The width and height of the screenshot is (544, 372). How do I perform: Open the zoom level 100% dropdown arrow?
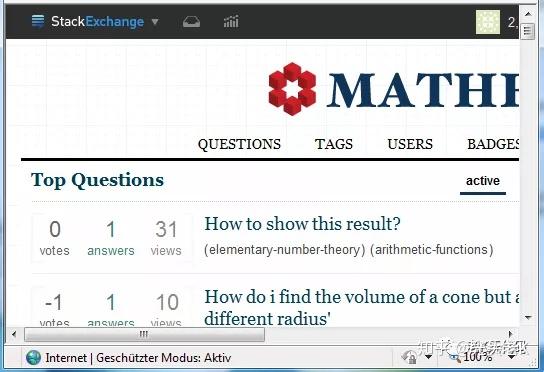[x=511, y=357]
